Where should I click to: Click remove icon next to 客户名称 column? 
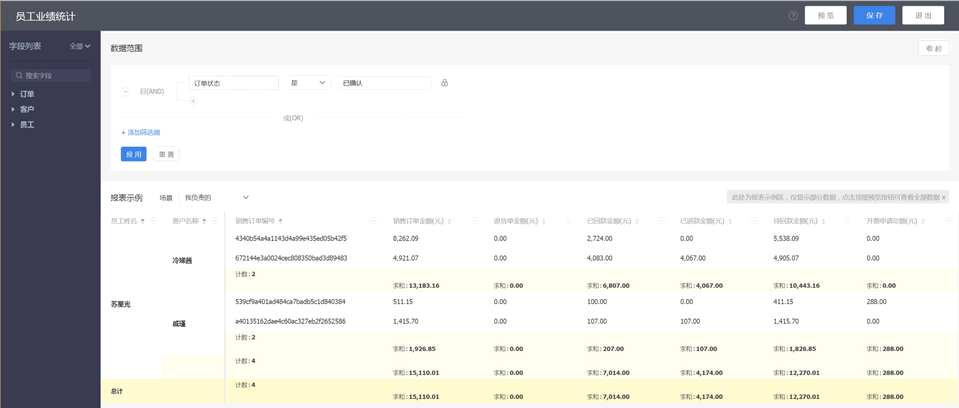[x=215, y=221]
